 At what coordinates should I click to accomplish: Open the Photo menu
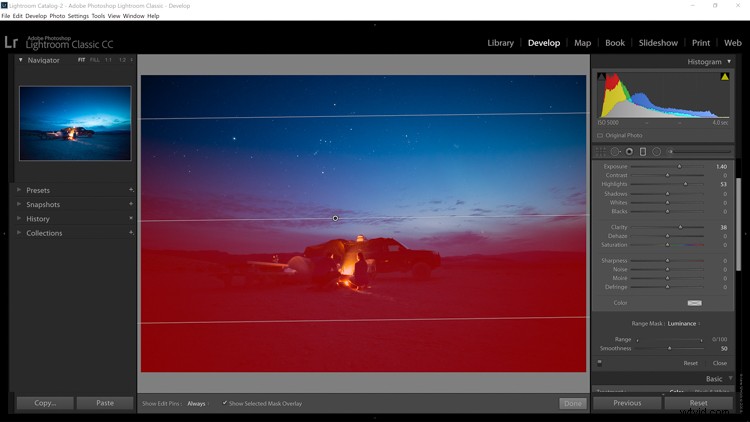[57, 16]
